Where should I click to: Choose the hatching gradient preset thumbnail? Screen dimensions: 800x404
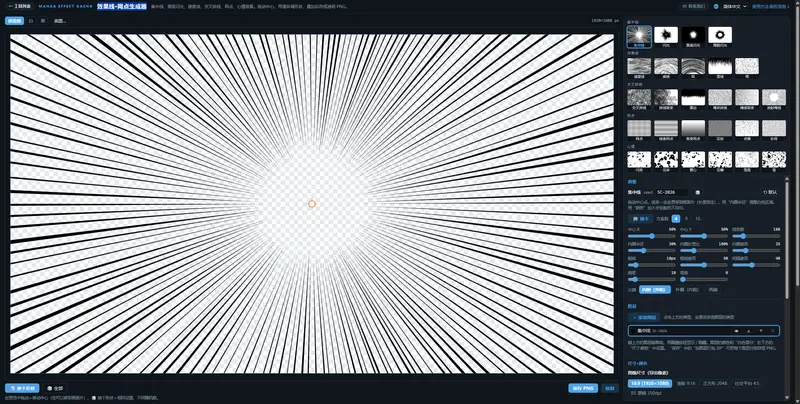coord(666,98)
